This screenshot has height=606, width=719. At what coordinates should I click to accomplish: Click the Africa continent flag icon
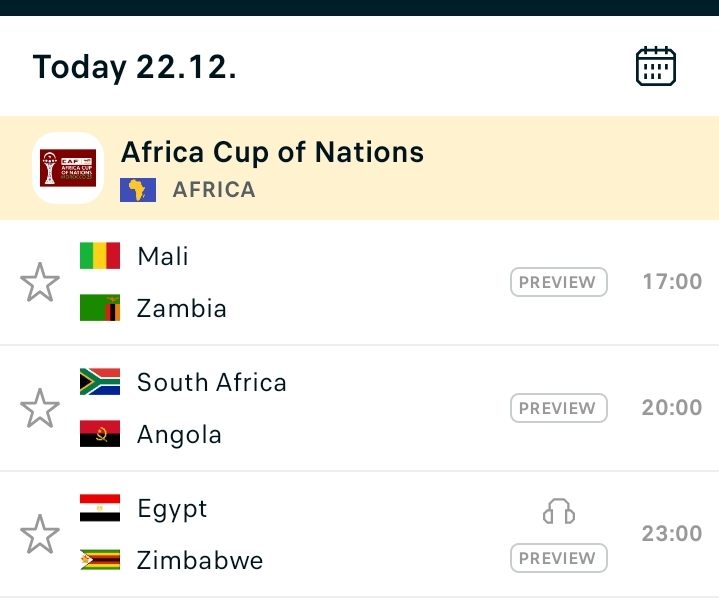pyautogui.click(x=138, y=190)
